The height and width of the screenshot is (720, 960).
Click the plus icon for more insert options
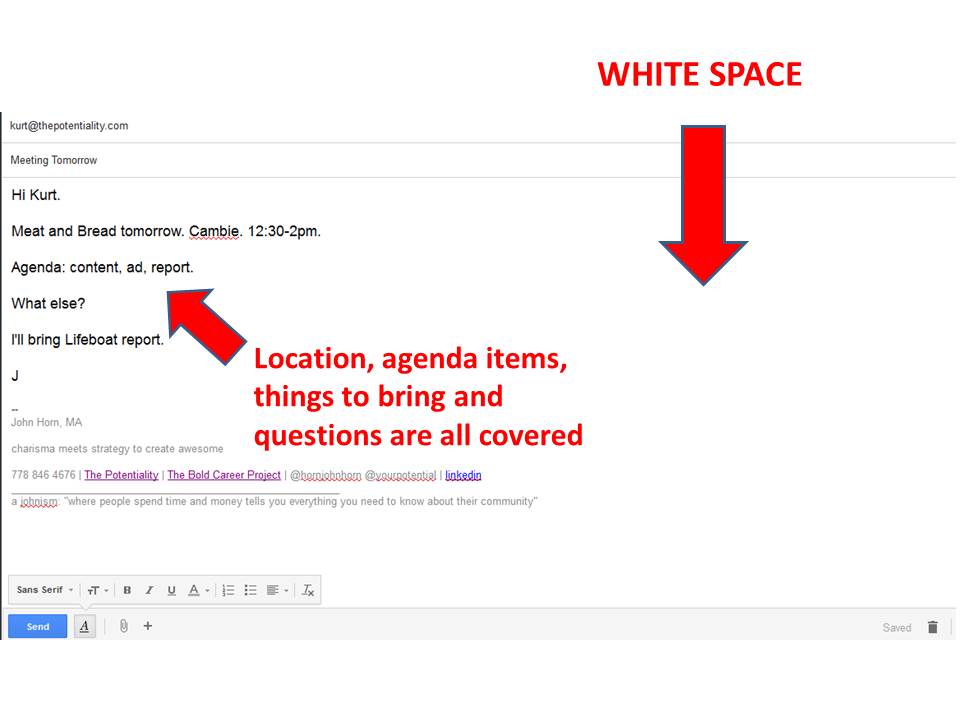click(148, 626)
